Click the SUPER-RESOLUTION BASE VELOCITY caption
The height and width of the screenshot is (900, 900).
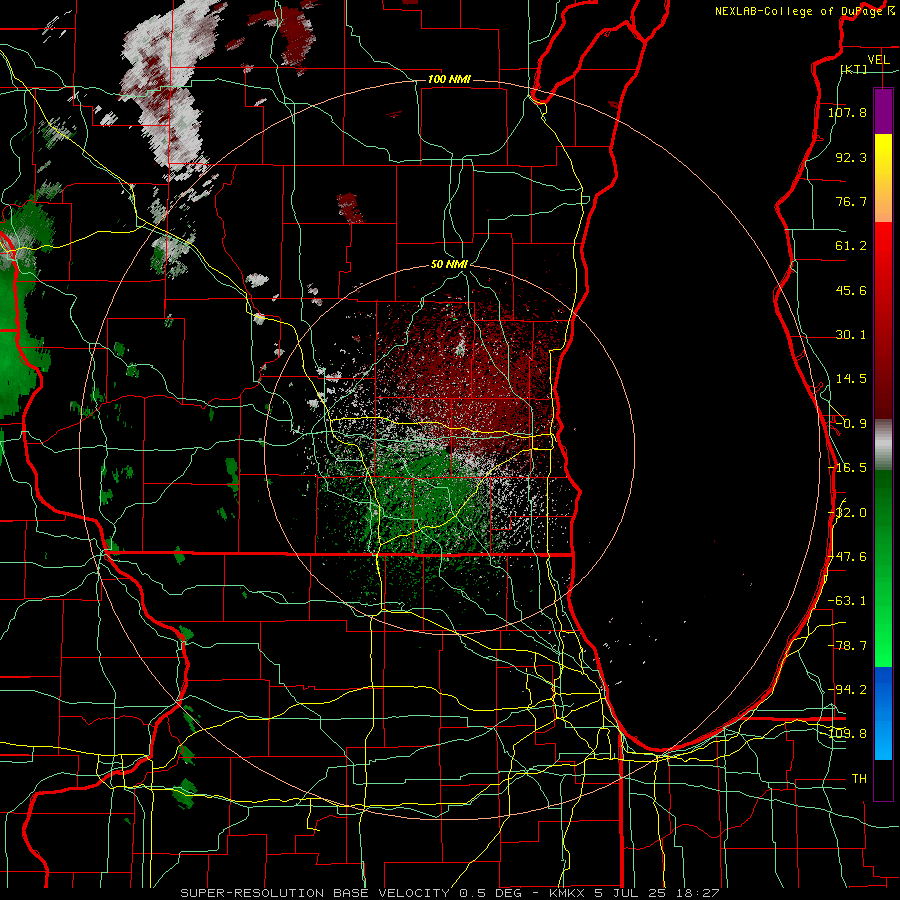(315, 893)
